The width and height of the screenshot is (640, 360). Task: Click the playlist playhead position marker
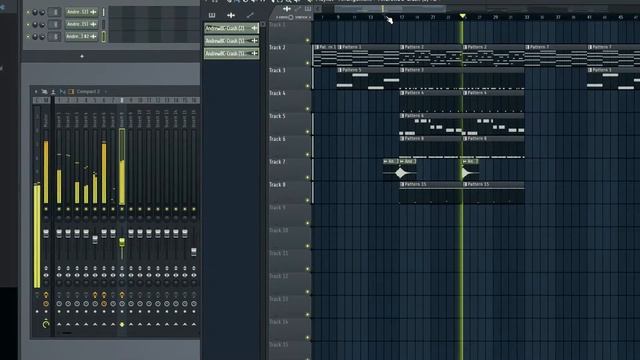tap(462, 16)
